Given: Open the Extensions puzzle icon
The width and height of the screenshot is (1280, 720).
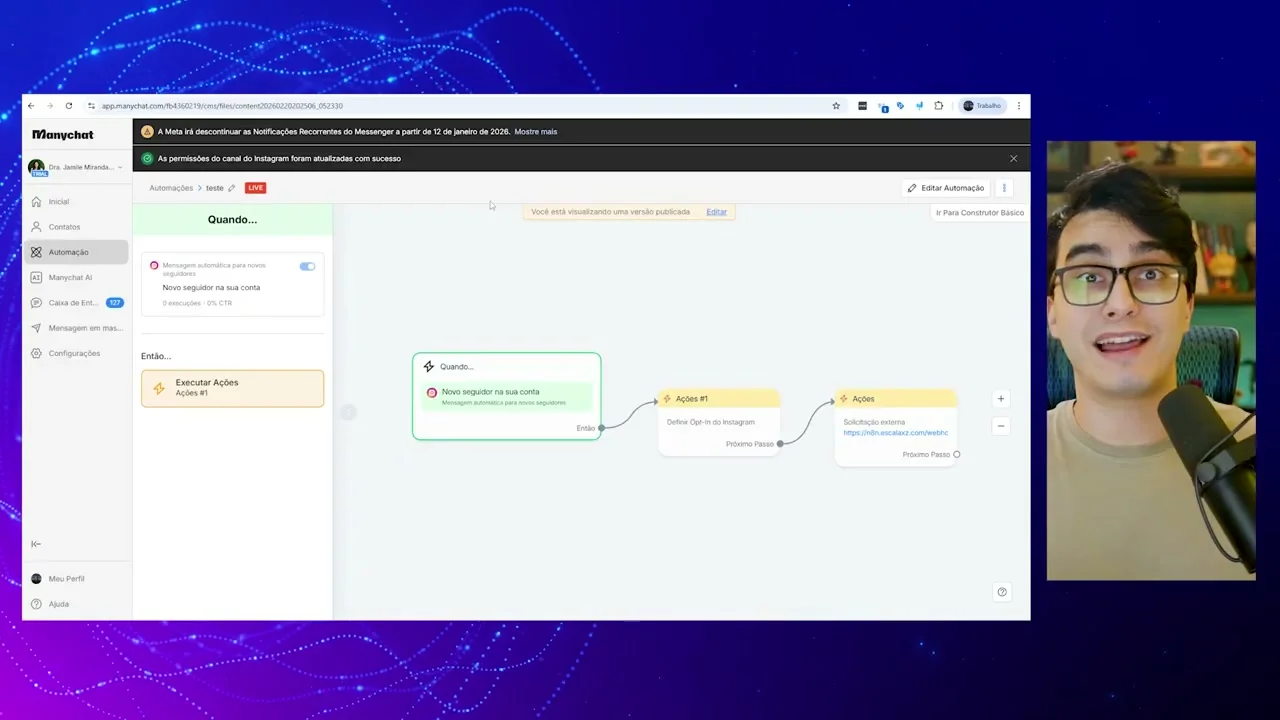Looking at the screenshot, I should click(x=938, y=106).
